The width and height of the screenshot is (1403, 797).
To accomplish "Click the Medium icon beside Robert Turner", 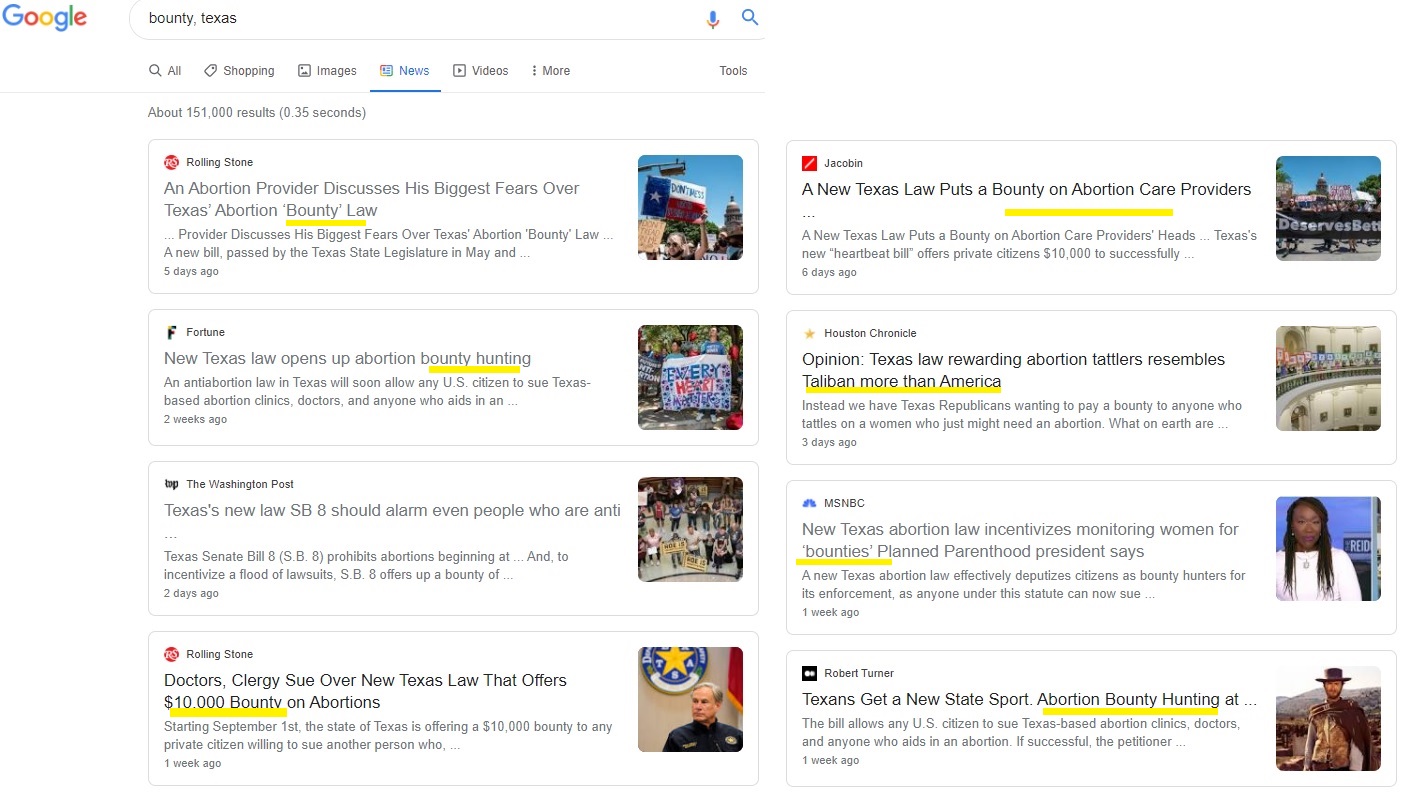I will [x=809, y=673].
